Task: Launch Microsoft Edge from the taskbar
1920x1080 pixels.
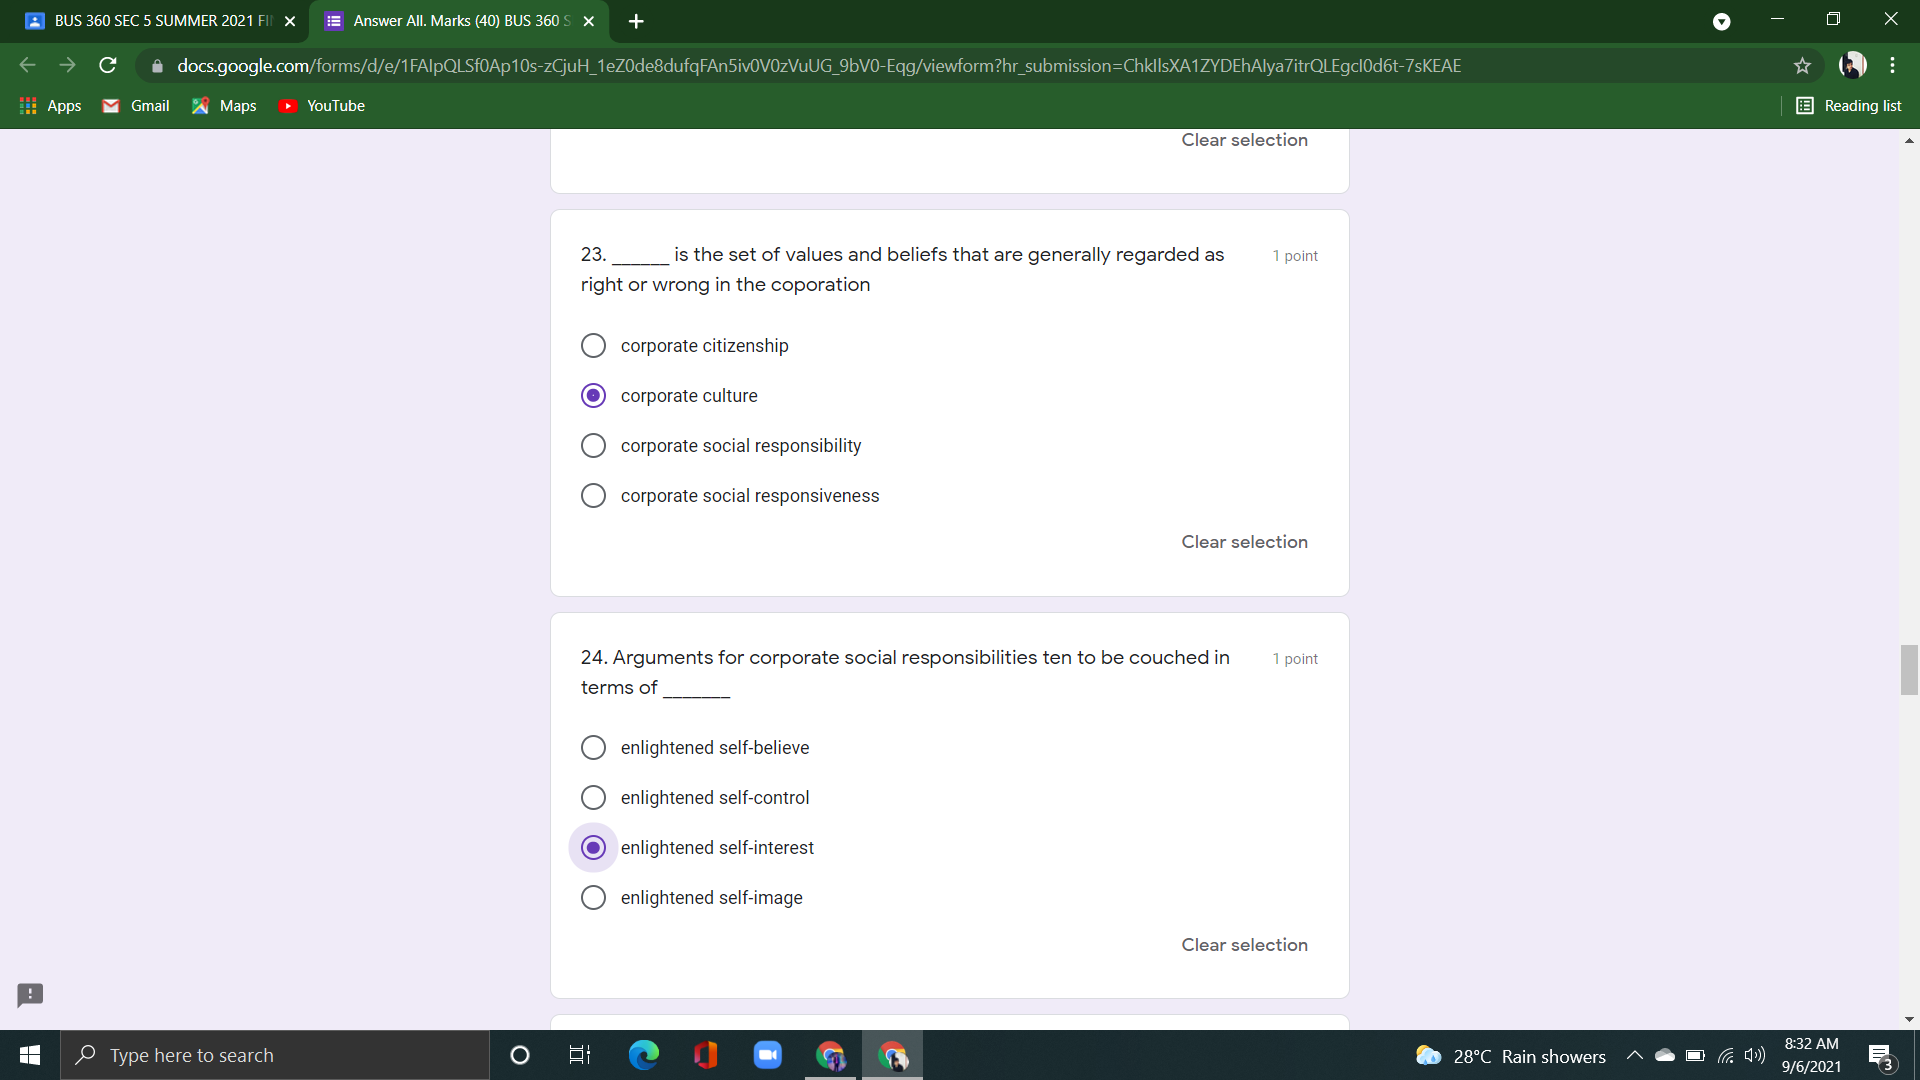Action: point(643,1055)
